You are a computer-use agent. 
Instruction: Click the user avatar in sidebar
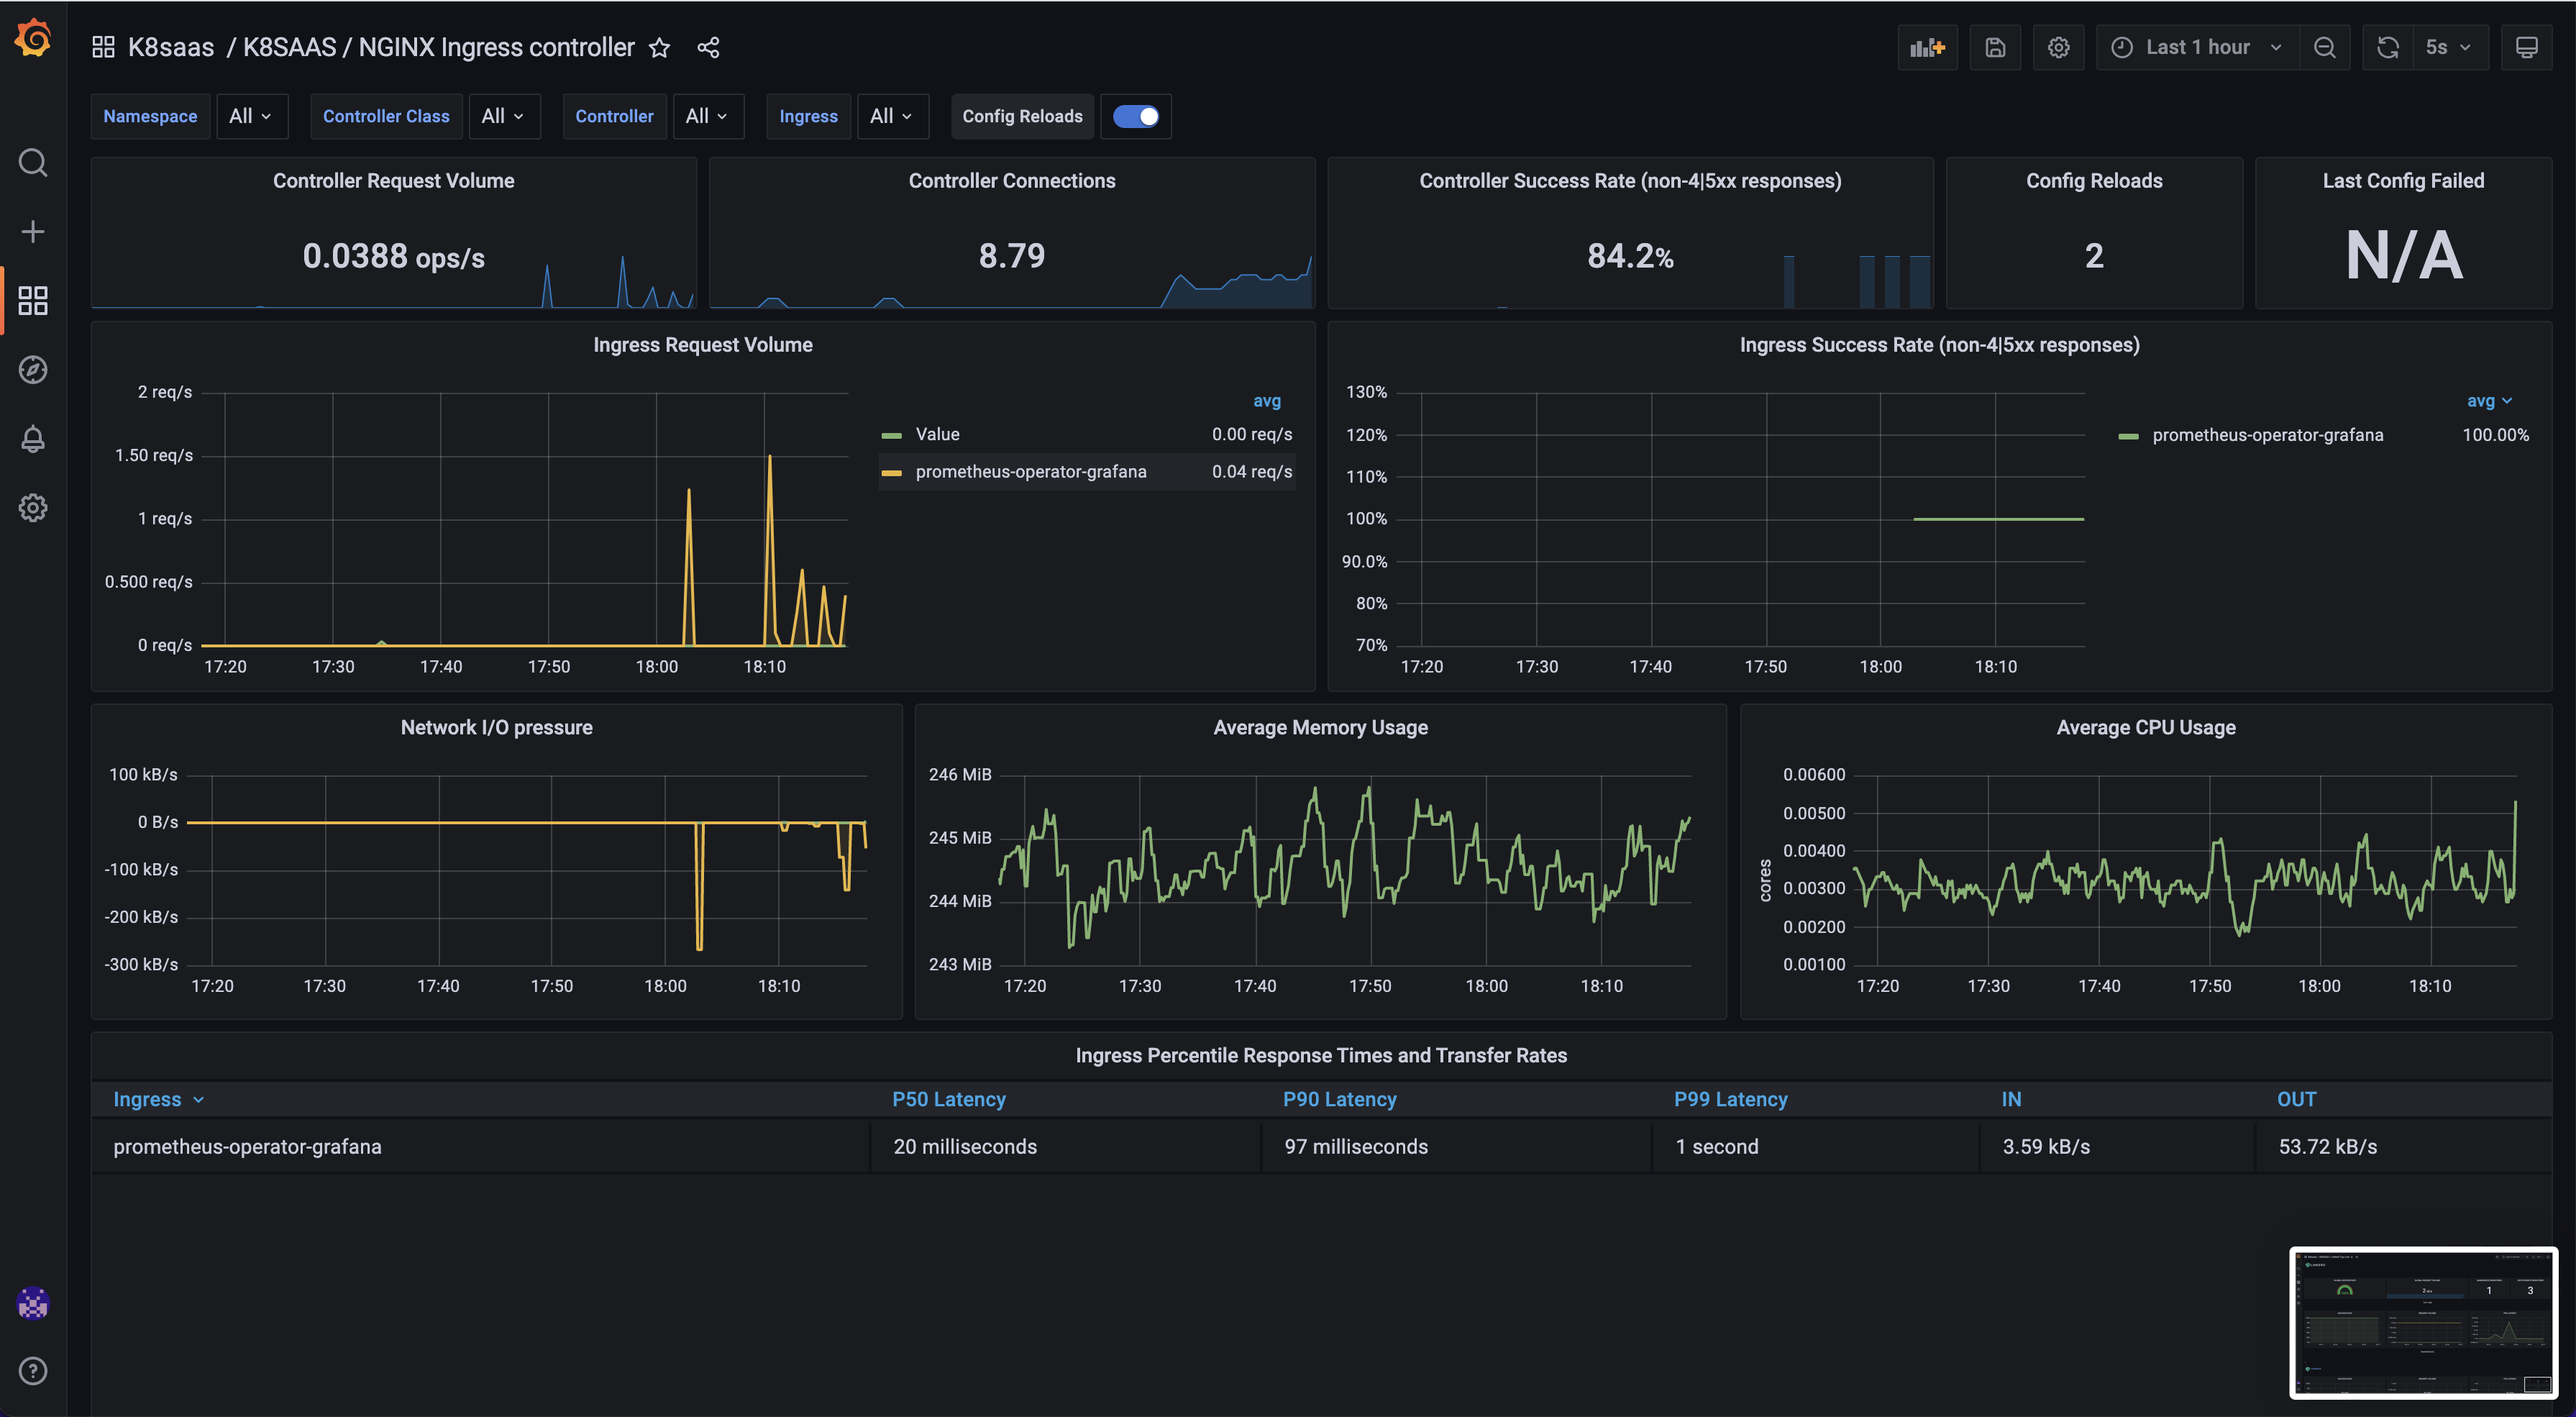pos(33,1302)
